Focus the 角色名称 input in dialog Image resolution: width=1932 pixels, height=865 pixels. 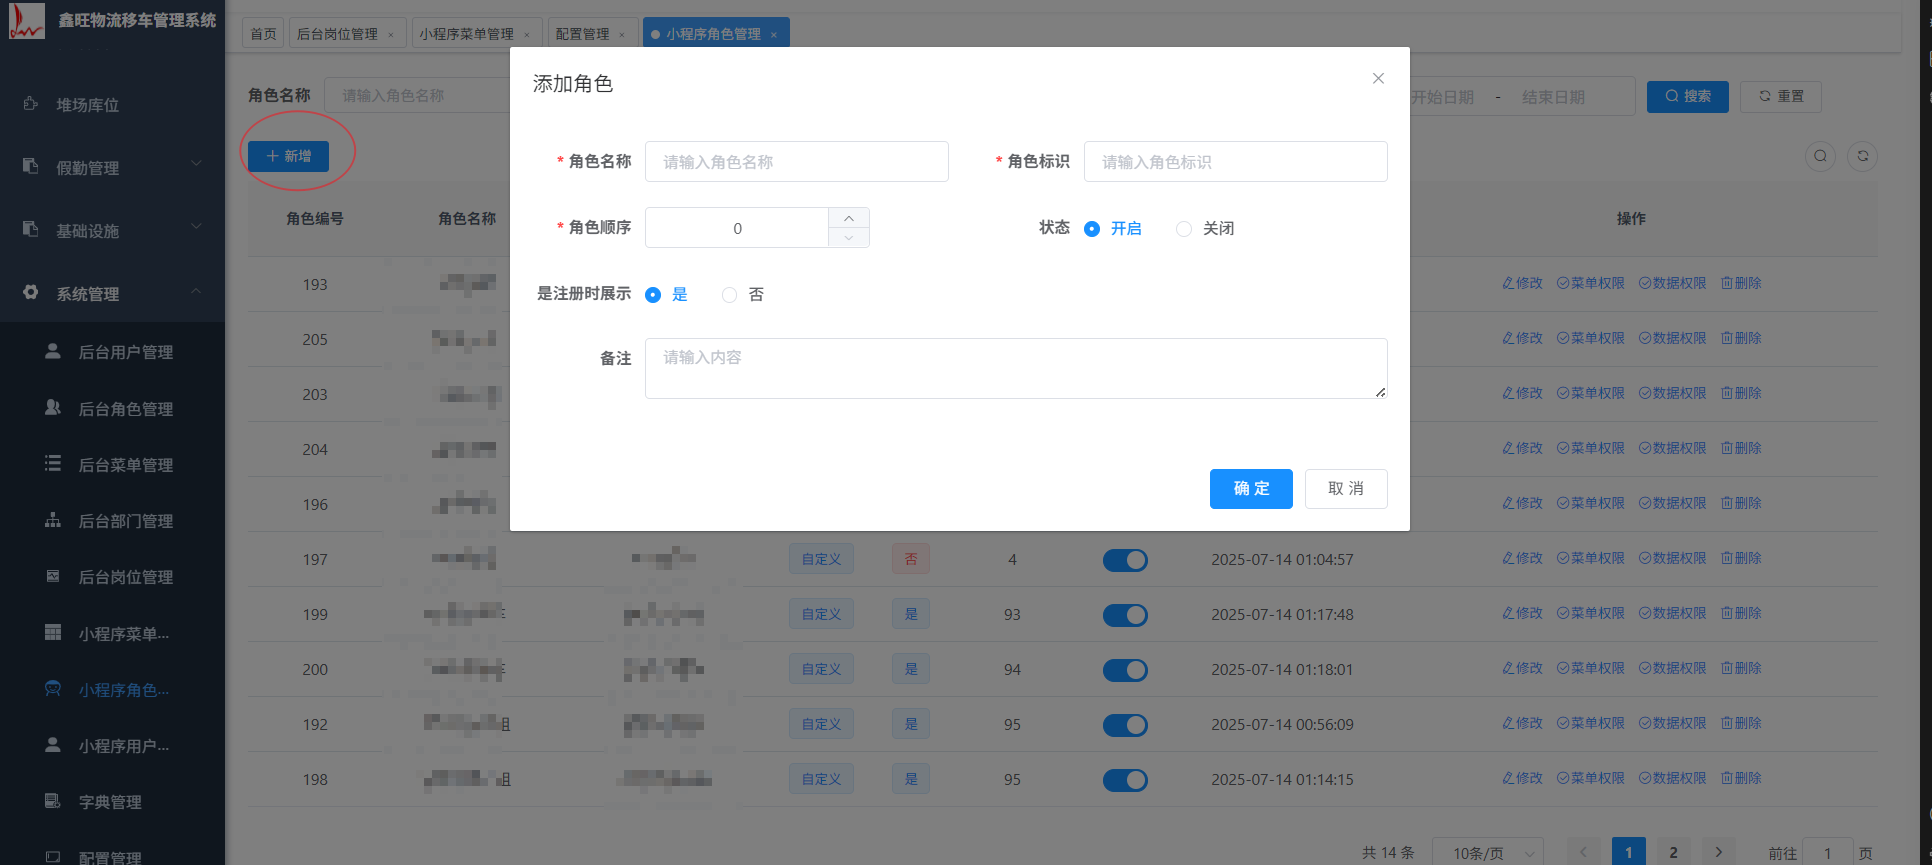tap(797, 162)
